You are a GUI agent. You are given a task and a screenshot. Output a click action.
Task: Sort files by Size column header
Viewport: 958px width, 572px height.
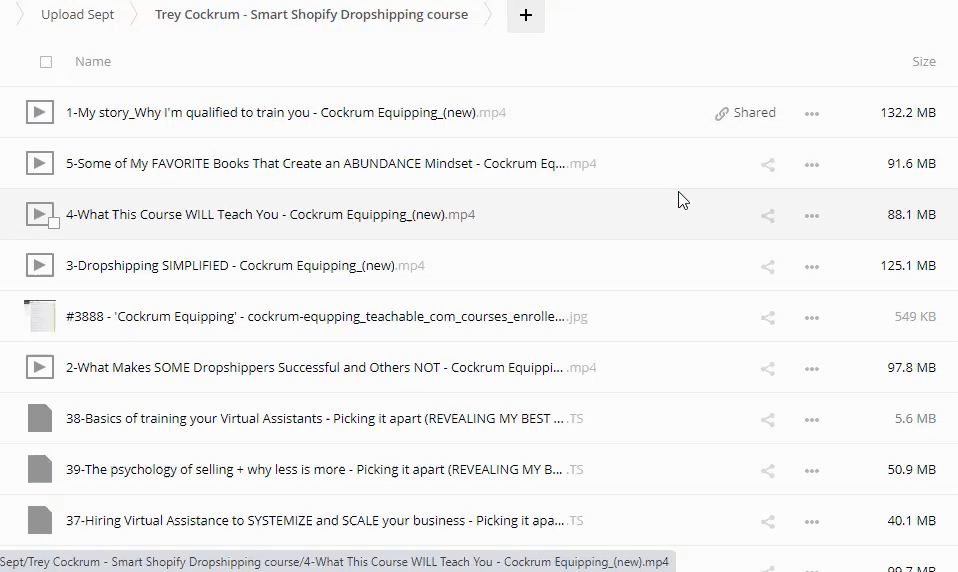point(923,62)
